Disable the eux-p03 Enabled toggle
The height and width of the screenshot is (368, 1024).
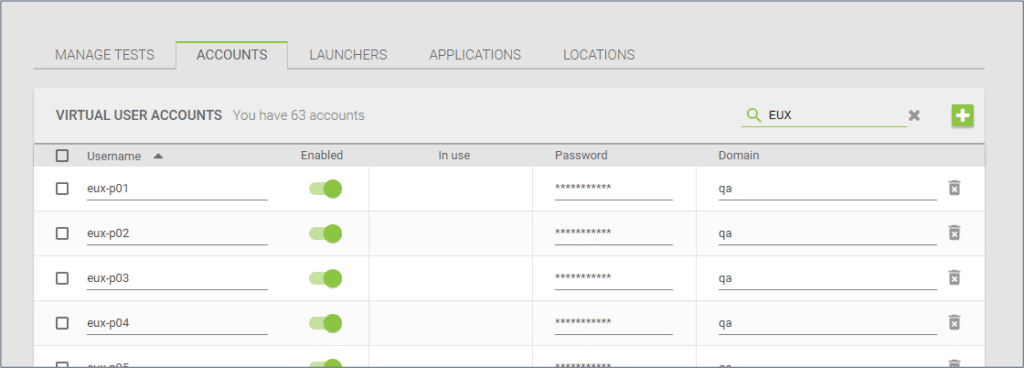[x=325, y=278]
